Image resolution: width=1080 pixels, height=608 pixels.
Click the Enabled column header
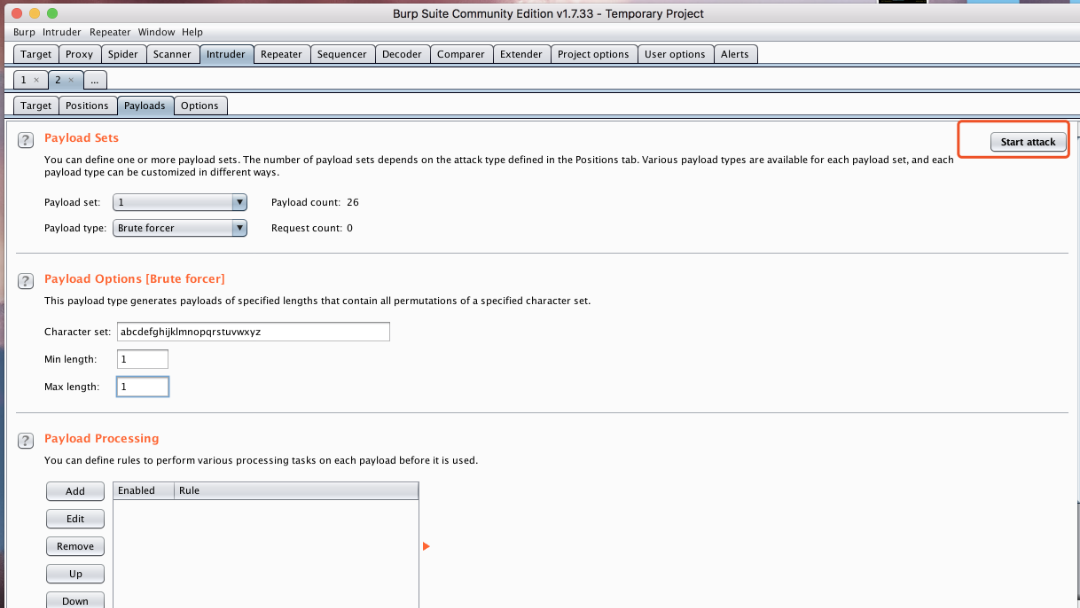(144, 490)
